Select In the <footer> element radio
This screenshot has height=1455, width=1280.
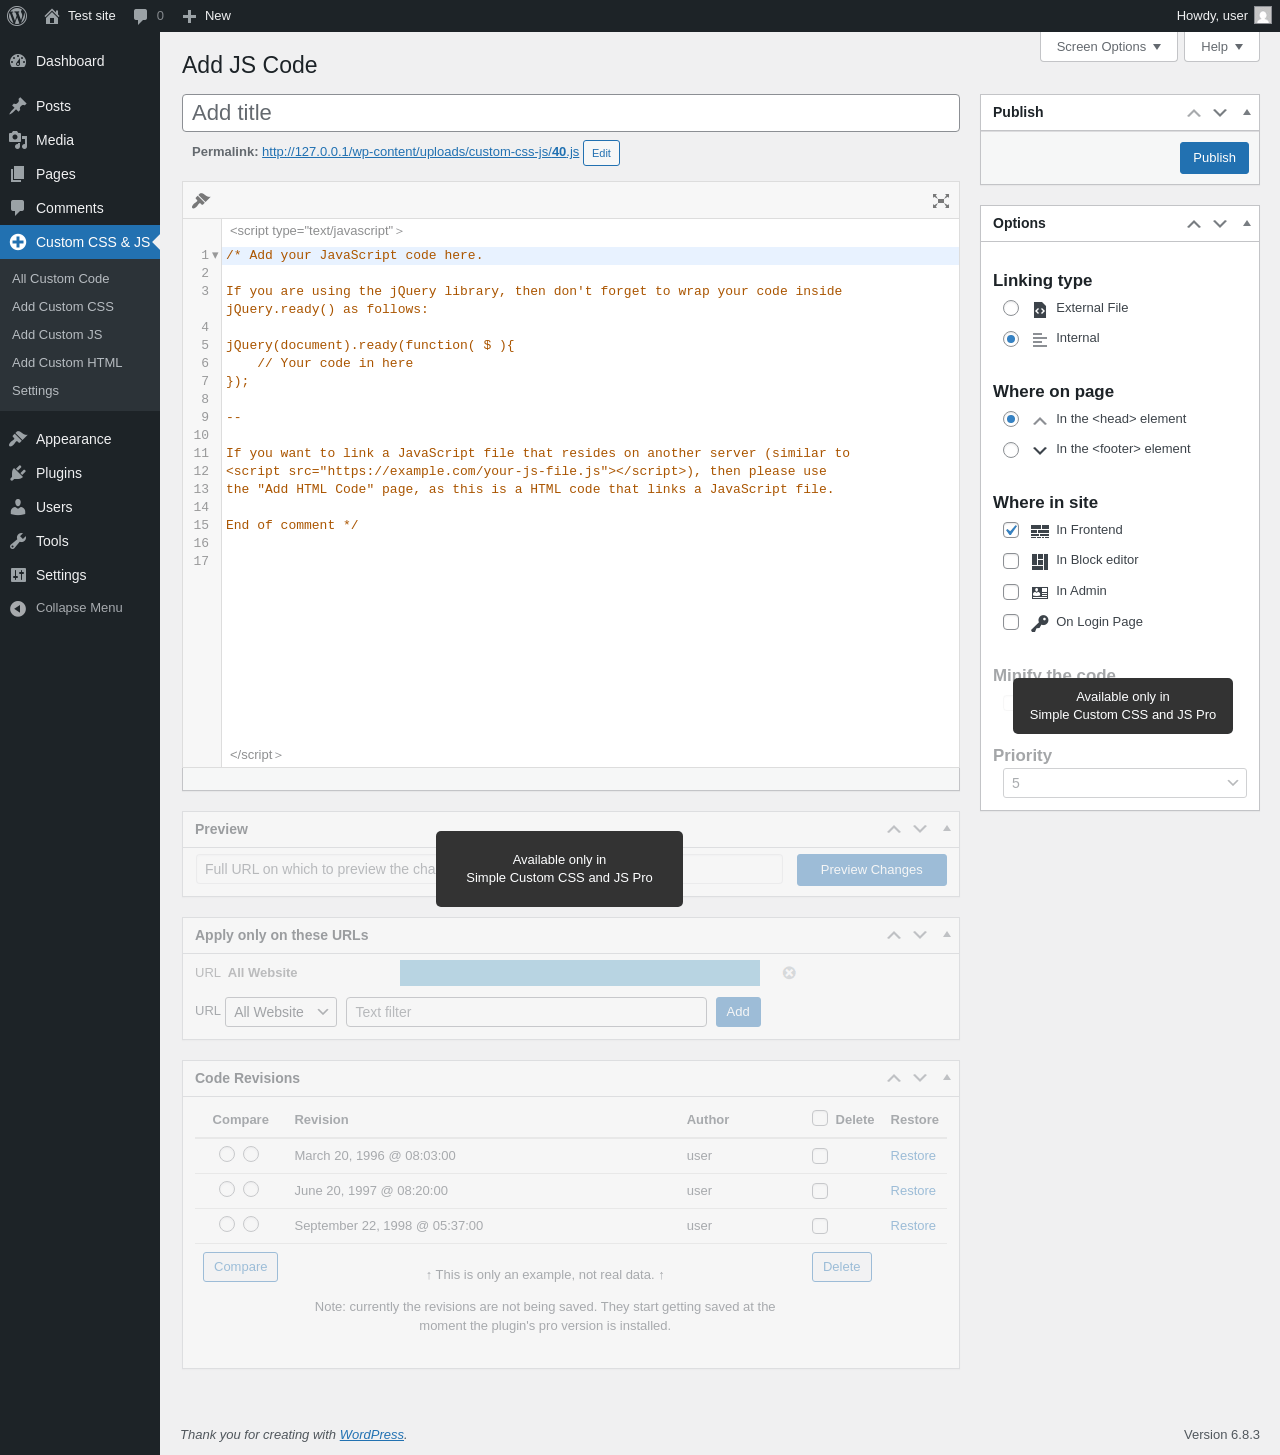click(1011, 450)
